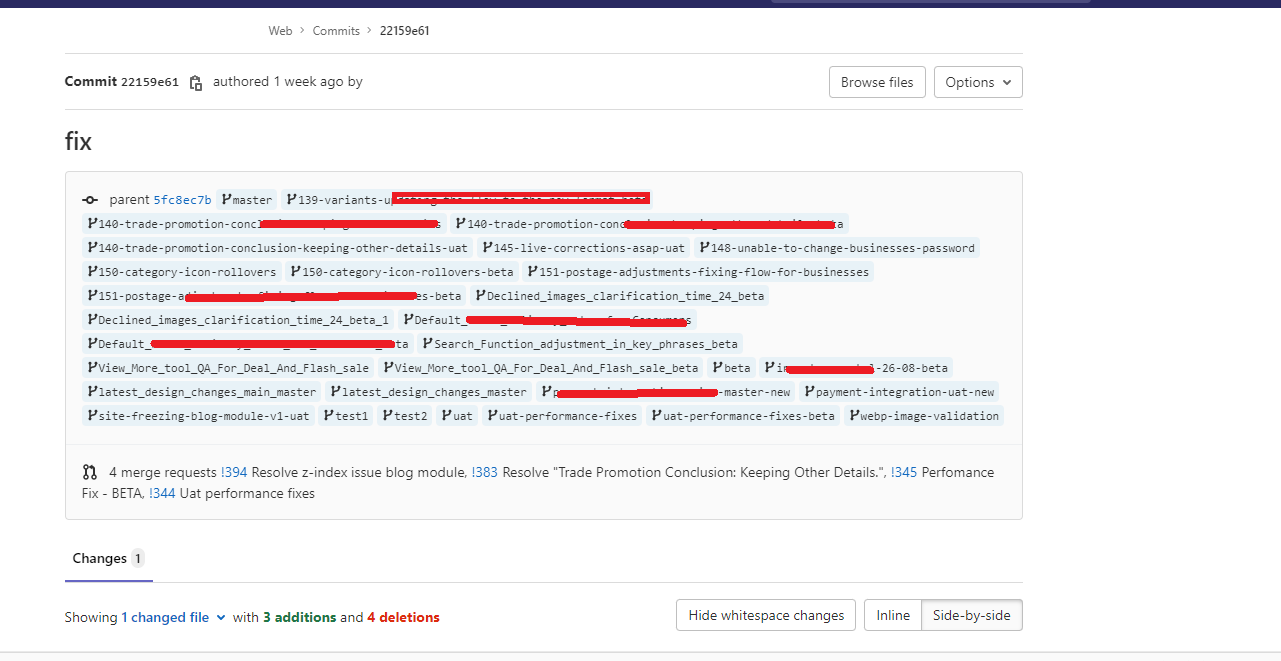Open branch 145-live-corrections-asap-uat

pyautogui.click(x=584, y=248)
